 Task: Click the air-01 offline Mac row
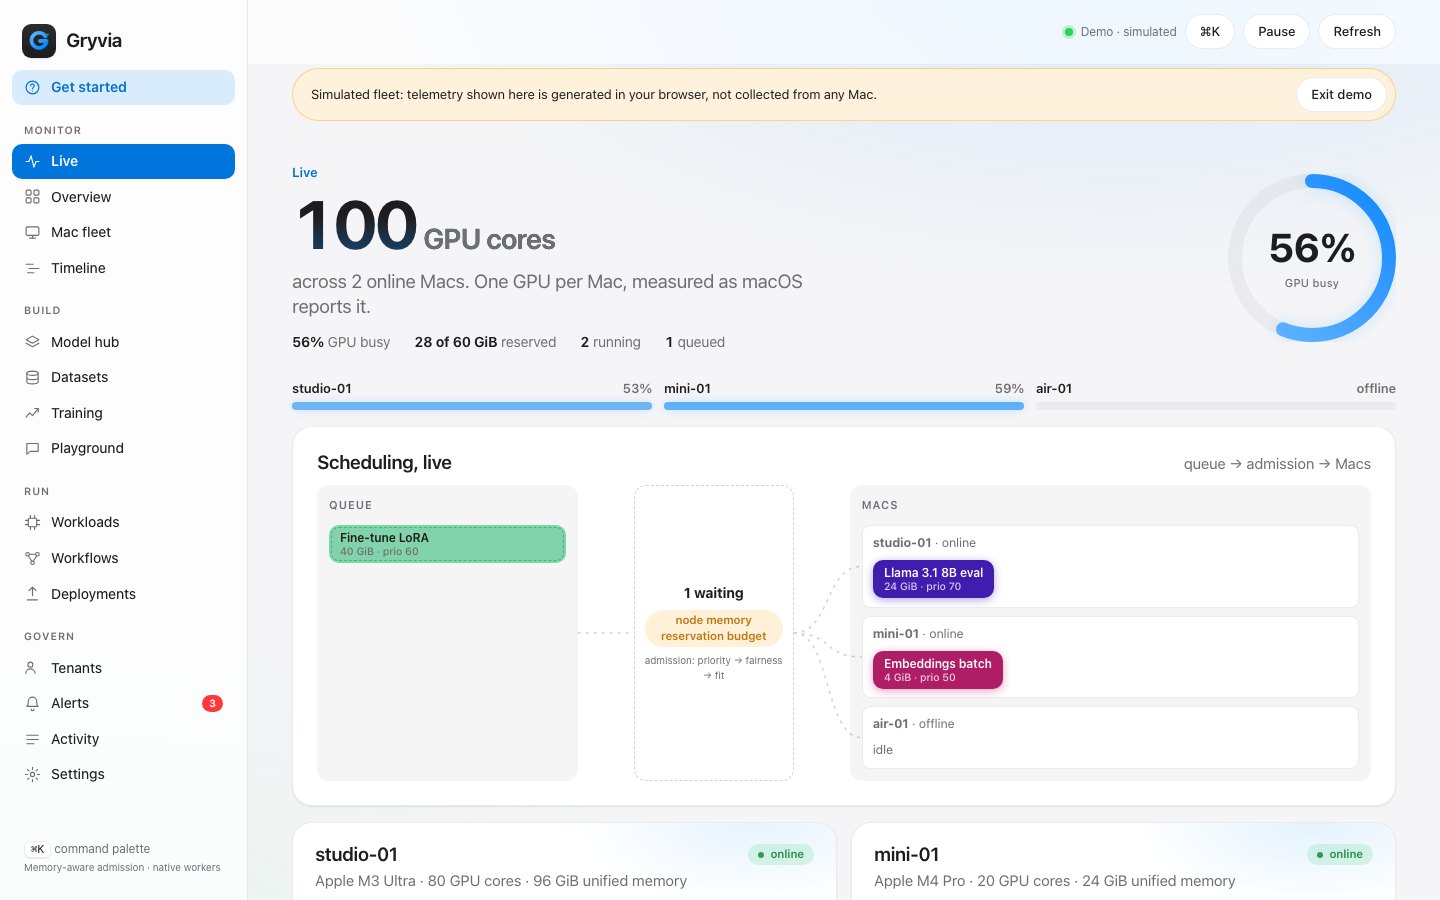(1110, 737)
